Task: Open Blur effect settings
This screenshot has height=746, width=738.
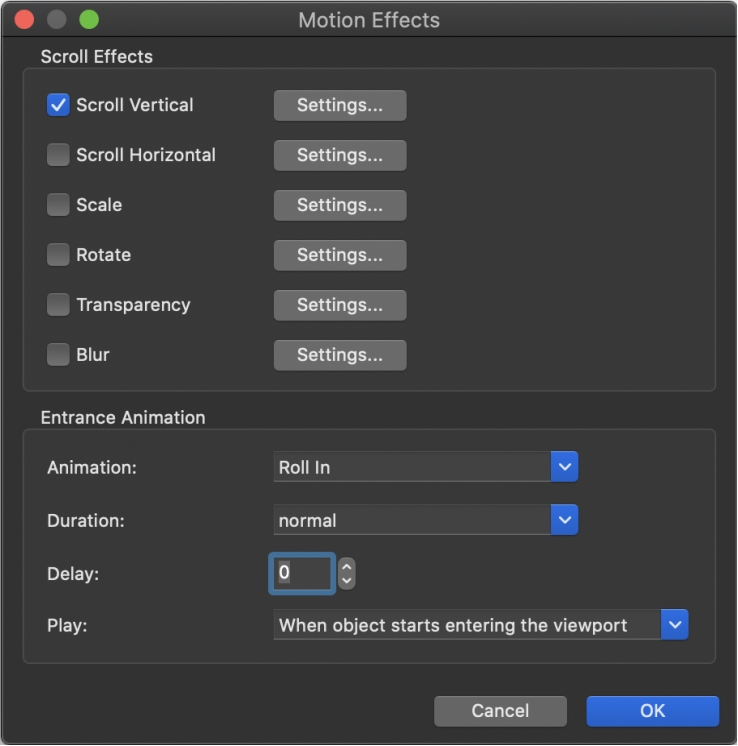Action: 340,355
